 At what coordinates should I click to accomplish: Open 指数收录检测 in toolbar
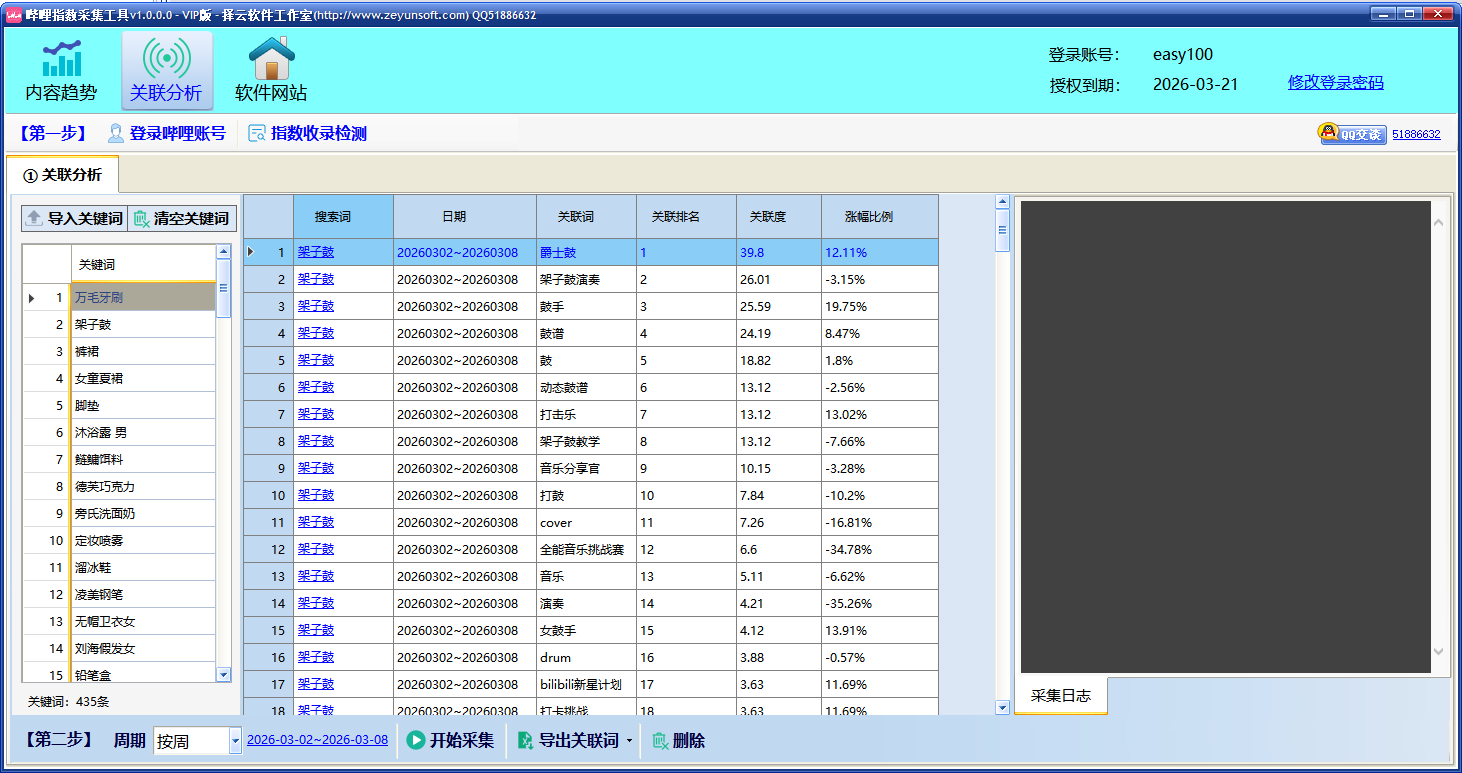[x=308, y=133]
